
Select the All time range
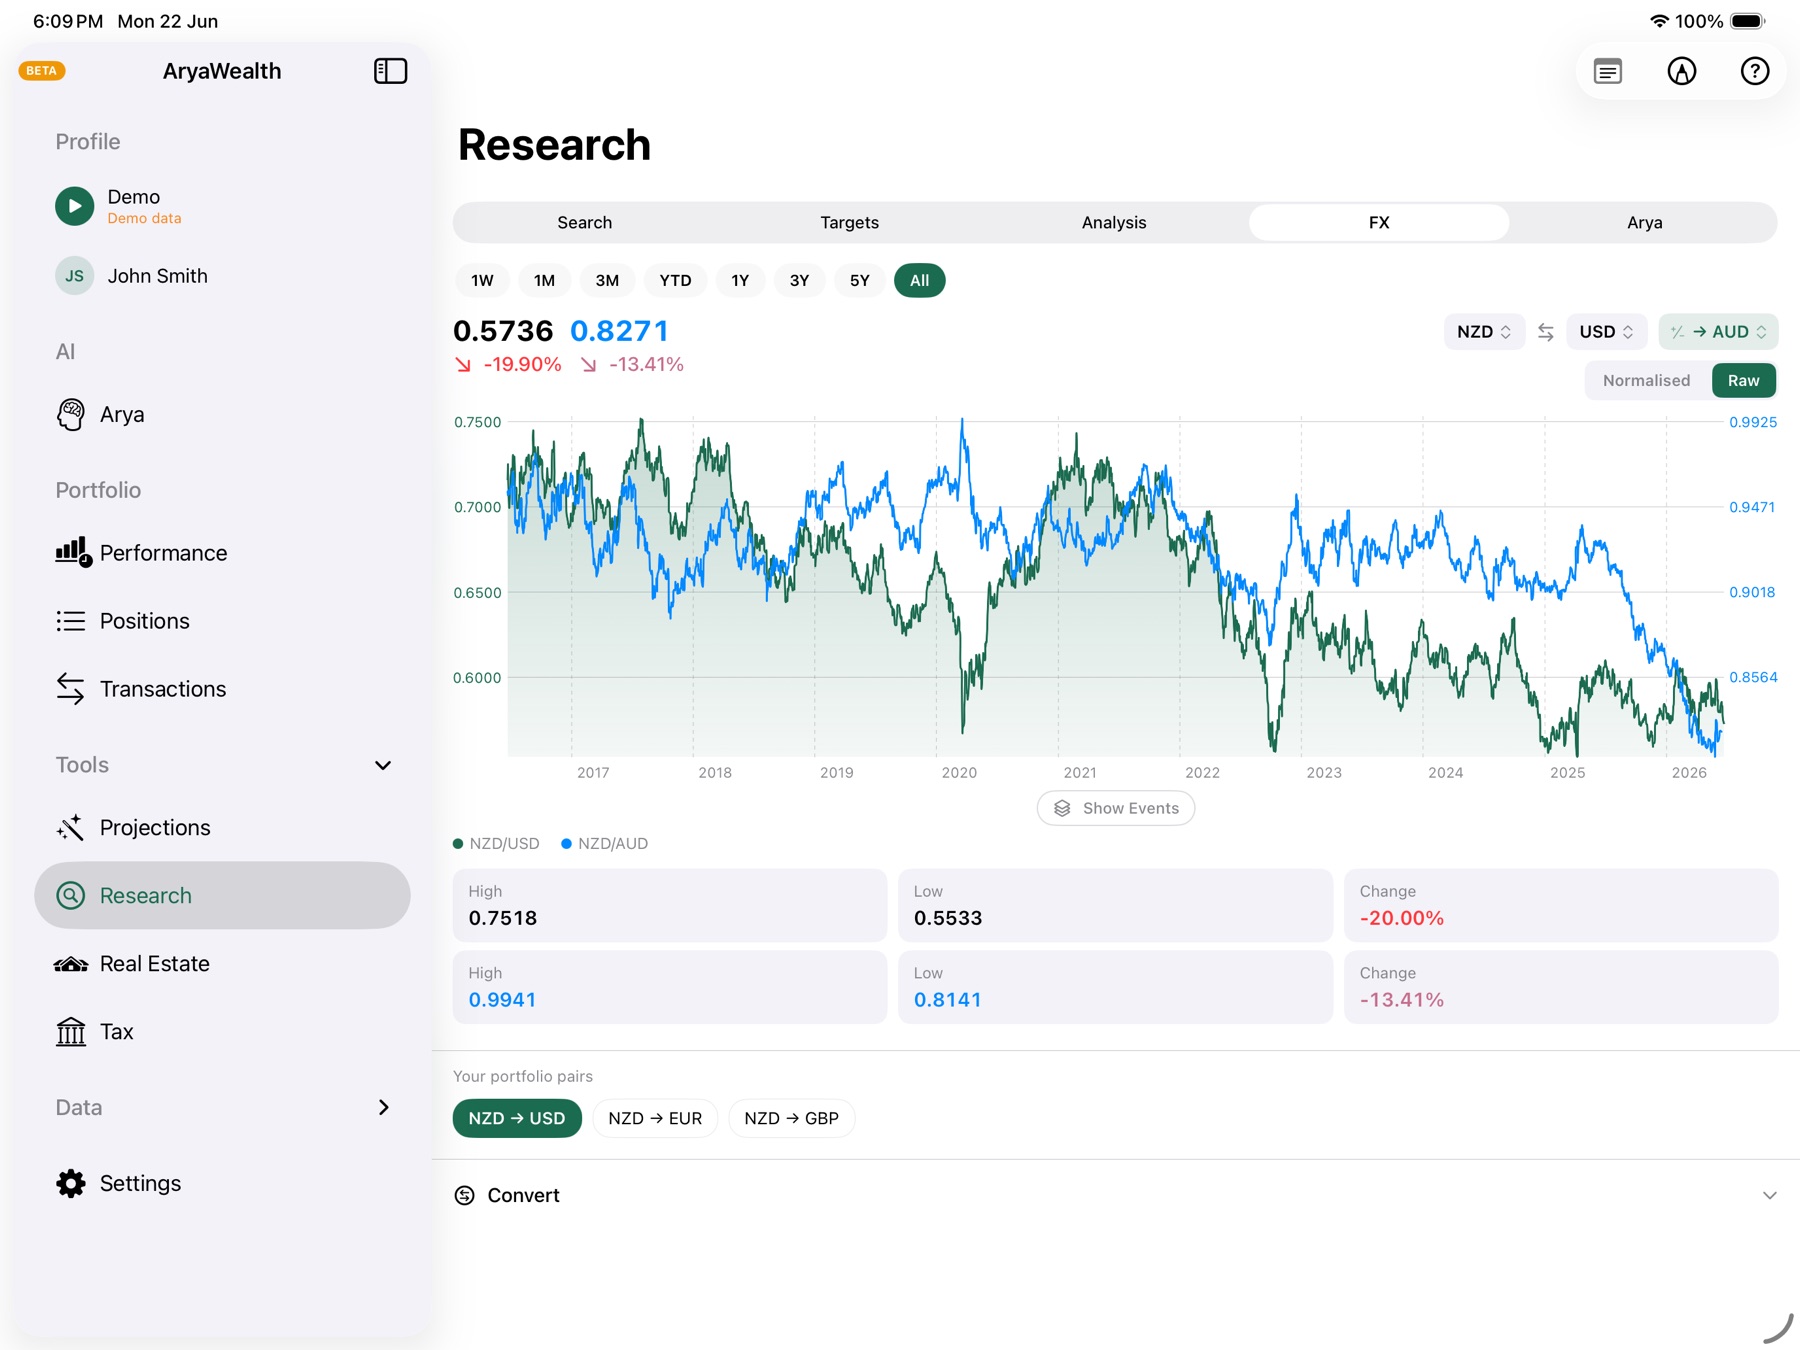coord(919,280)
